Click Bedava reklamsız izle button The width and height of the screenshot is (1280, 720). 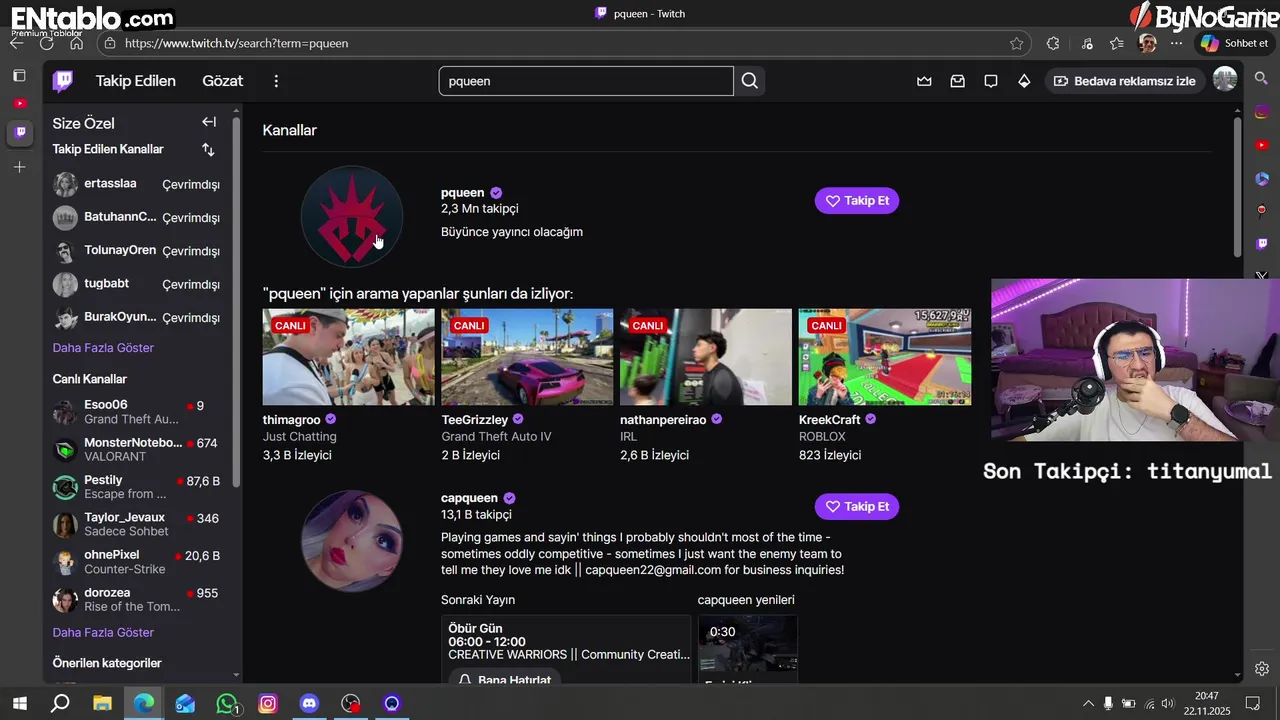1125,81
